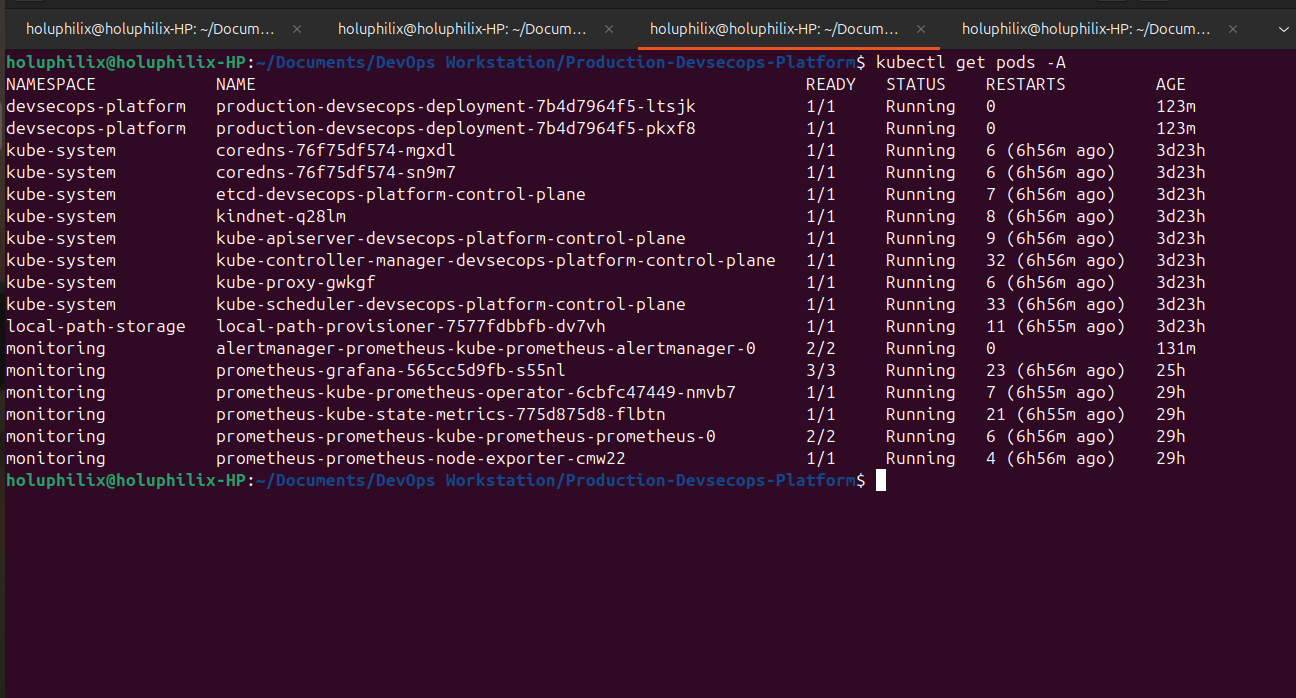The width and height of the screenshot is (1296, 698).
Task: Close the active third terminal tab
Action: pos(921,30)
